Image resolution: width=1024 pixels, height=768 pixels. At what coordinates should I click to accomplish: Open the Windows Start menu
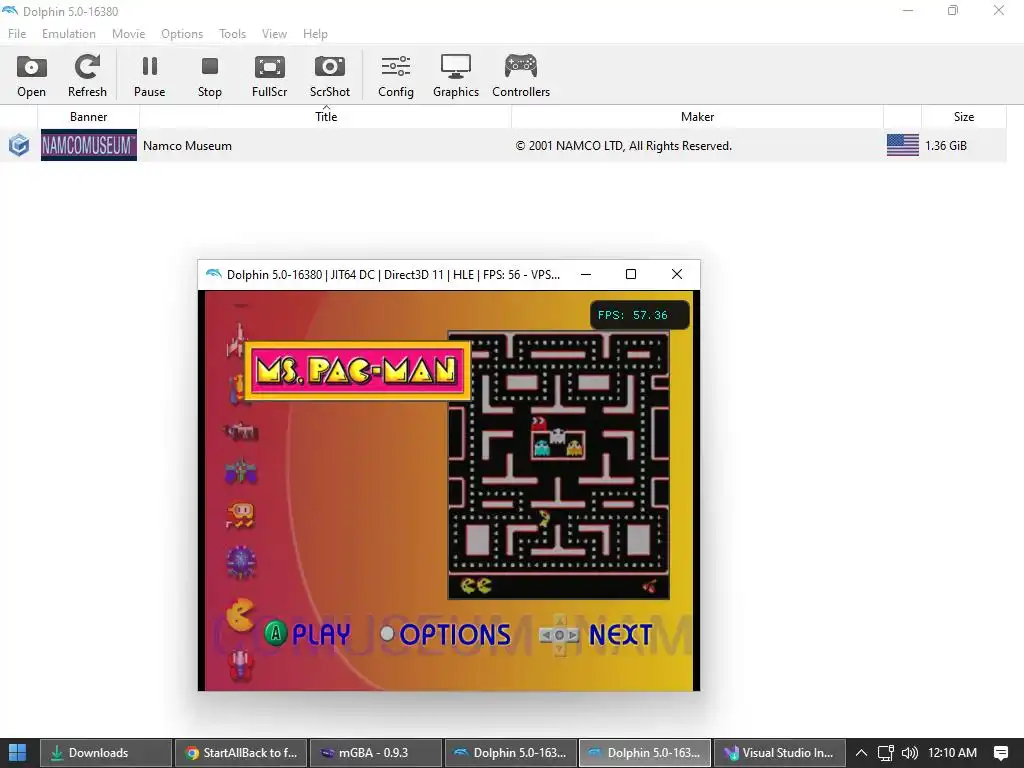coord(18,753)
